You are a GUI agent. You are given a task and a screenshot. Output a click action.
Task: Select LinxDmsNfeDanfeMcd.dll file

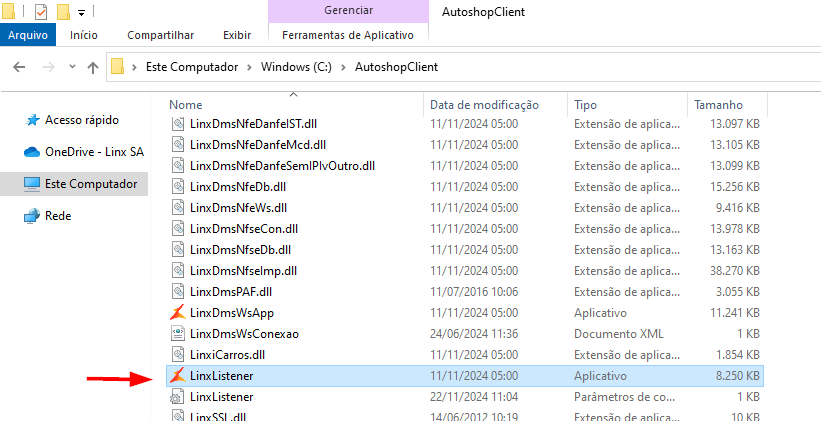(x=258, y=145)
